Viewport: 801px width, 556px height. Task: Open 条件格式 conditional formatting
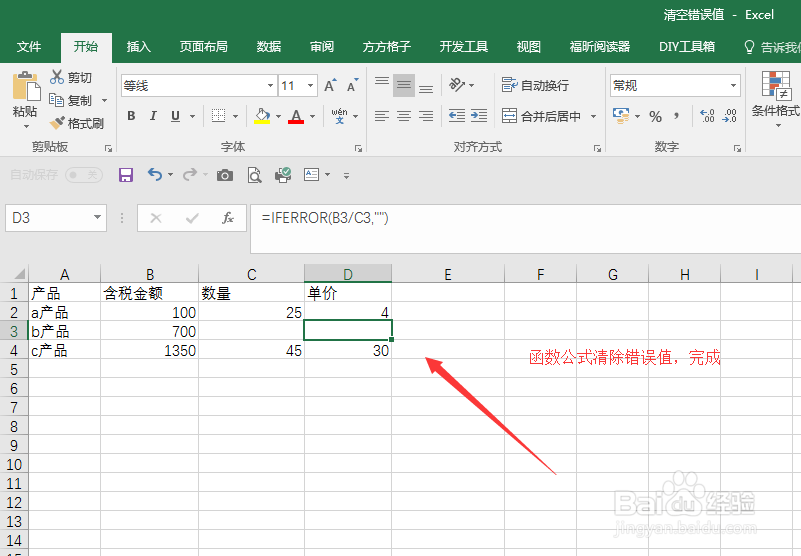coord(776,99)
